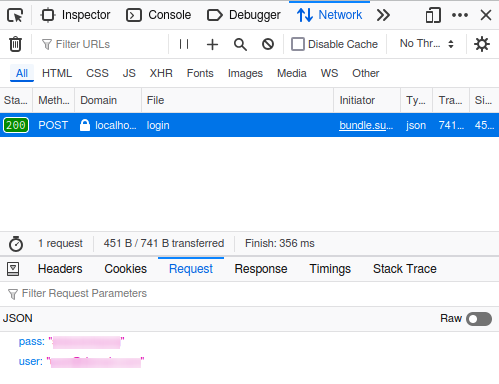Filter requests by XHR
The image size is (499, 384).
(x=161, y=73)
